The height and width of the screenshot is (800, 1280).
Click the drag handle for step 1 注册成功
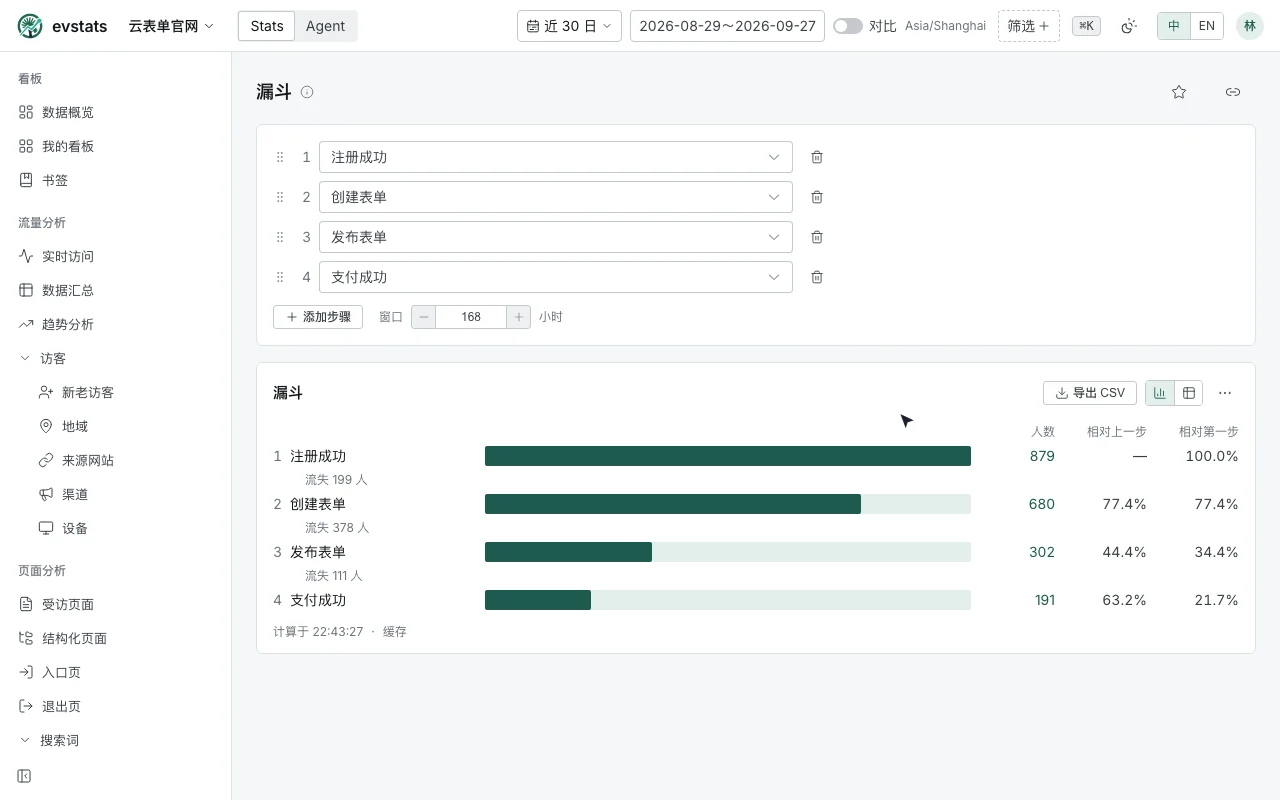click(280, 157)
